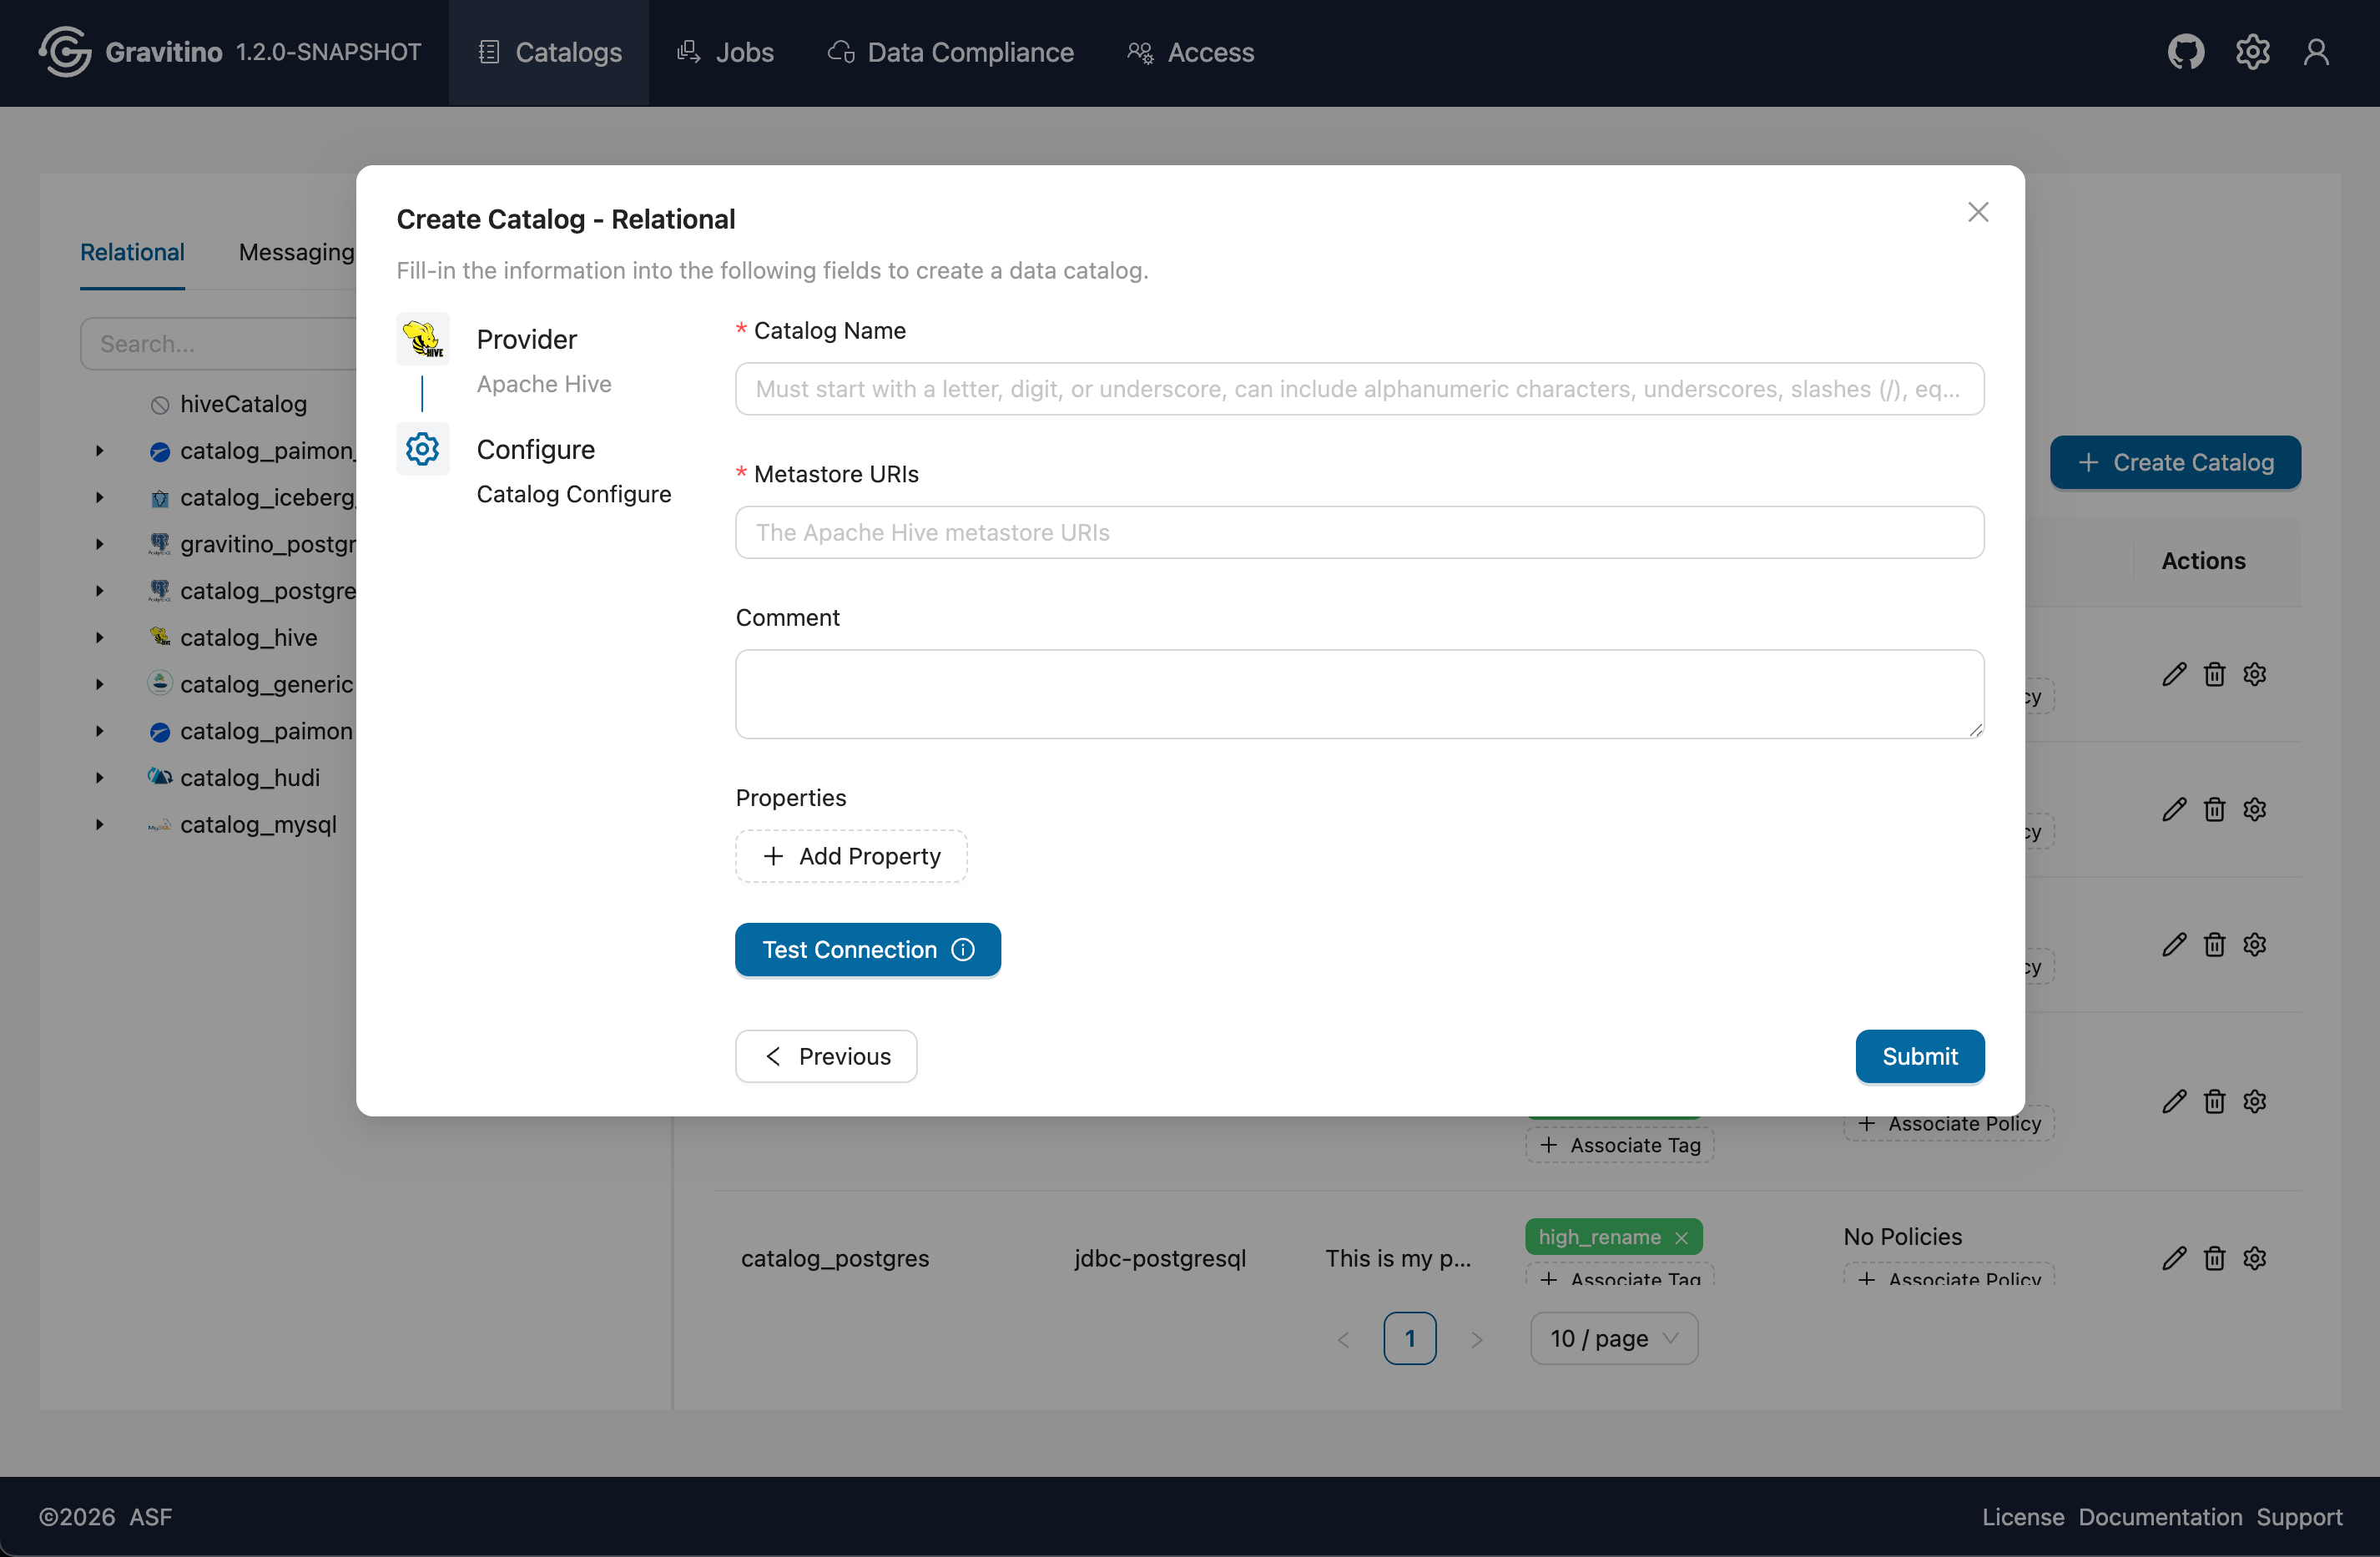Focus the Catalog Name input field
The image size is (2380, 1557).
click(1359, 389)
